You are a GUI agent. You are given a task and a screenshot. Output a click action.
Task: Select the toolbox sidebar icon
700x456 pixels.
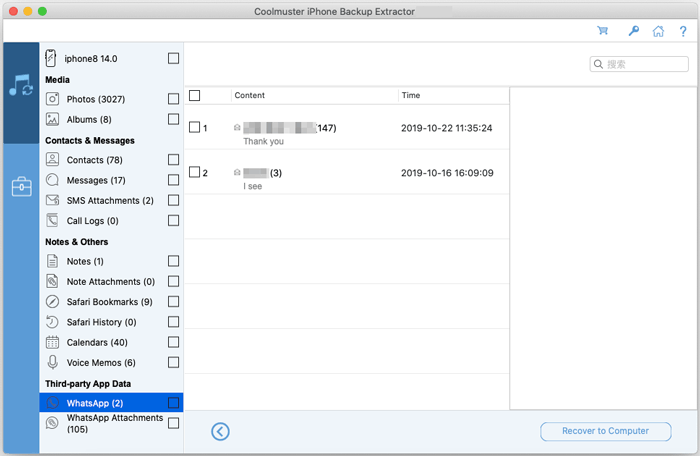21,186
